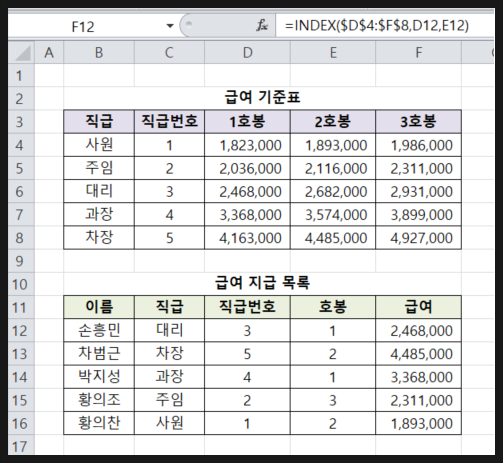503x463 pixels.
Task: Click cell 1,823,000
Action: 247,145
